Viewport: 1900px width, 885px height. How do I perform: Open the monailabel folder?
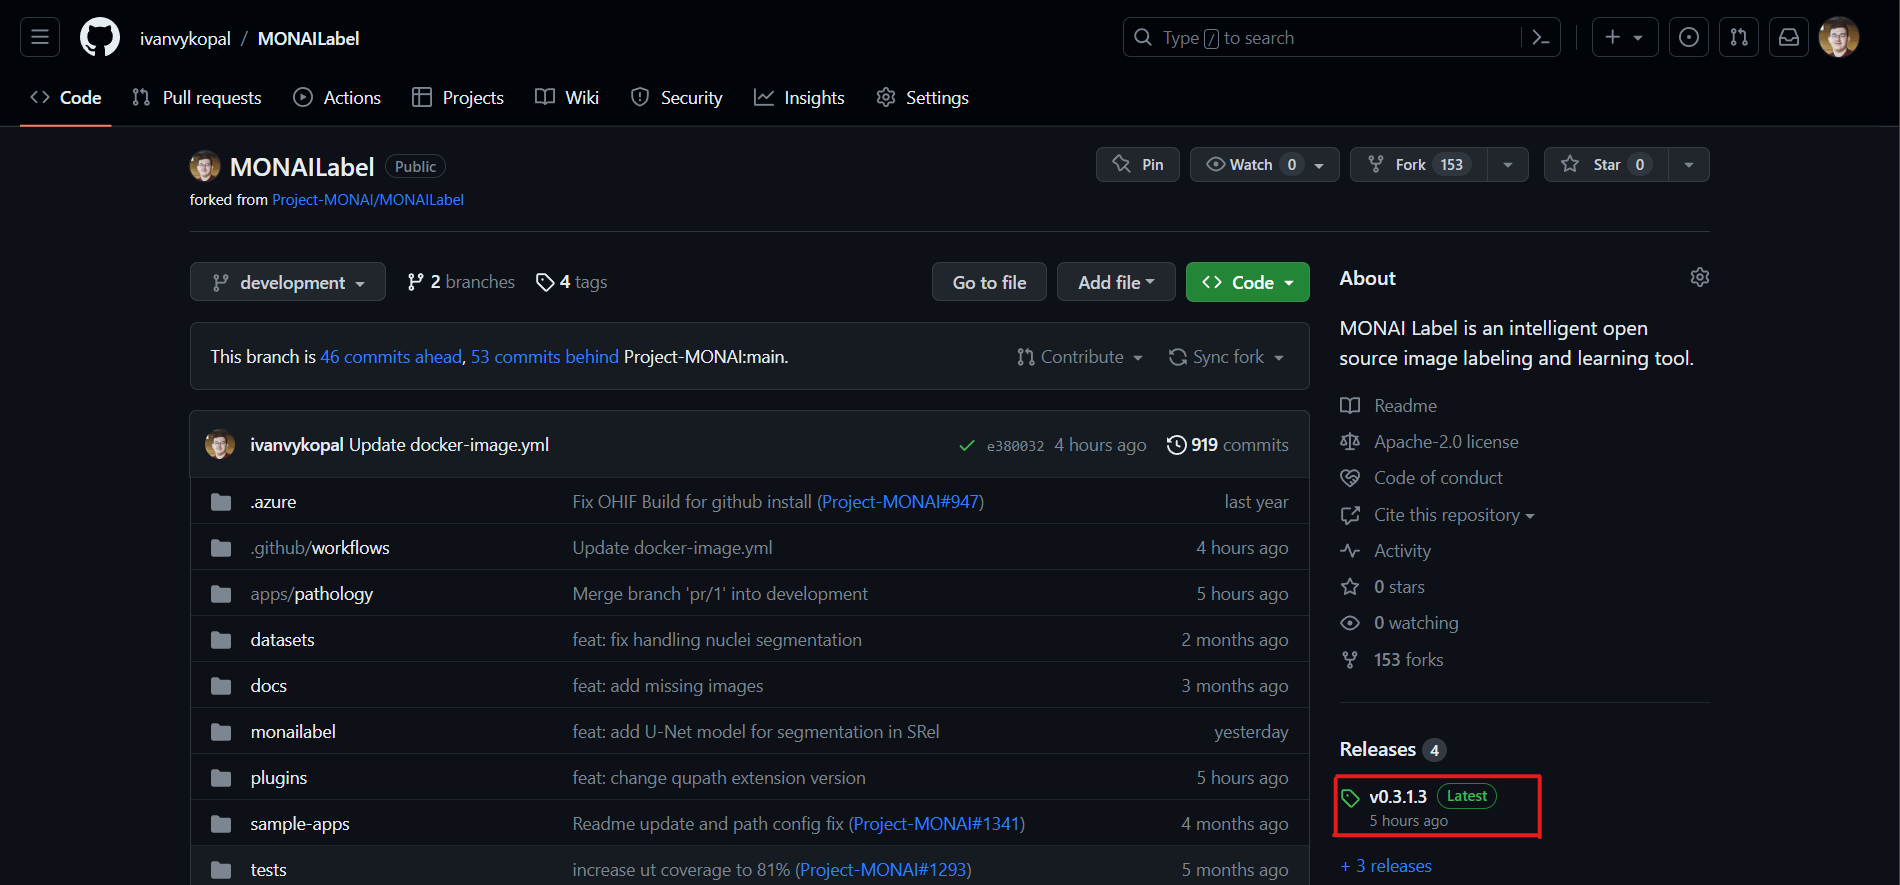(x=293, y=732)
